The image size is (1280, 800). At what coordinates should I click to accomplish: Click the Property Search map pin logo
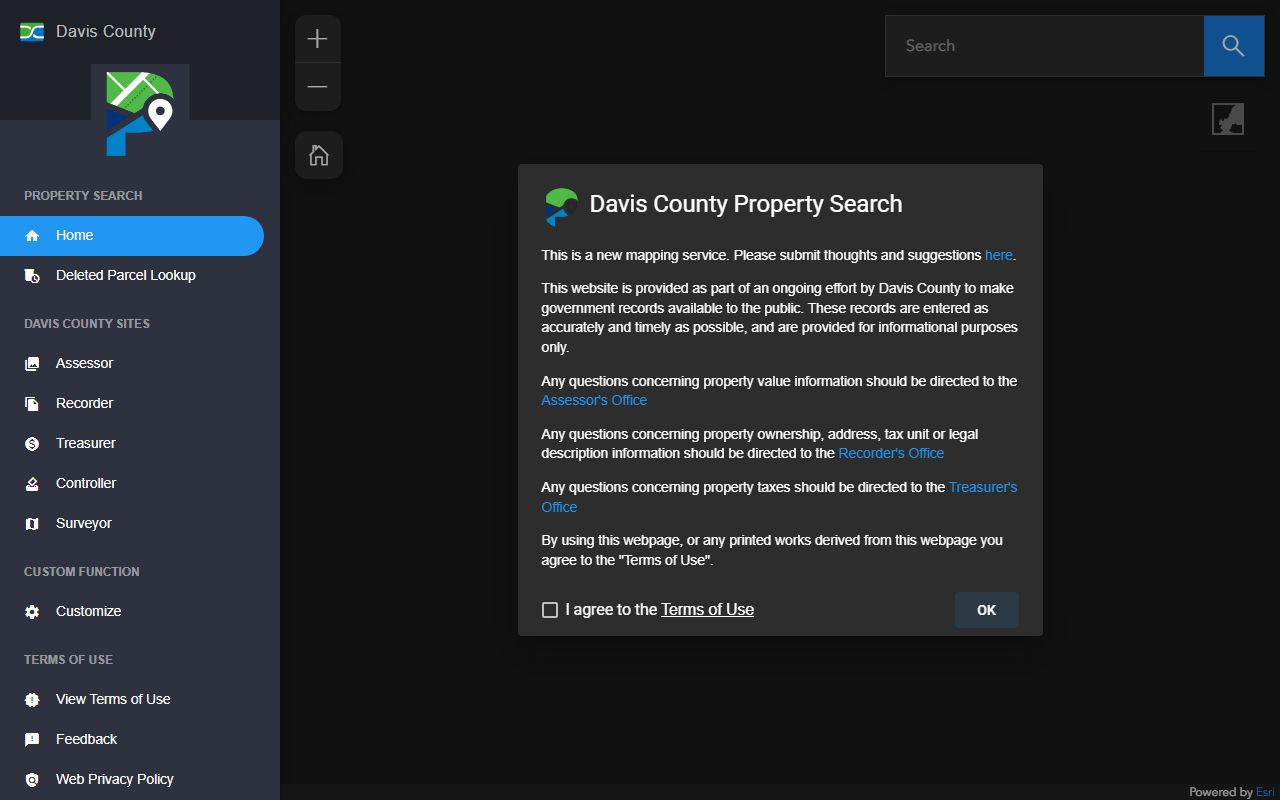[x=140, y=113]
